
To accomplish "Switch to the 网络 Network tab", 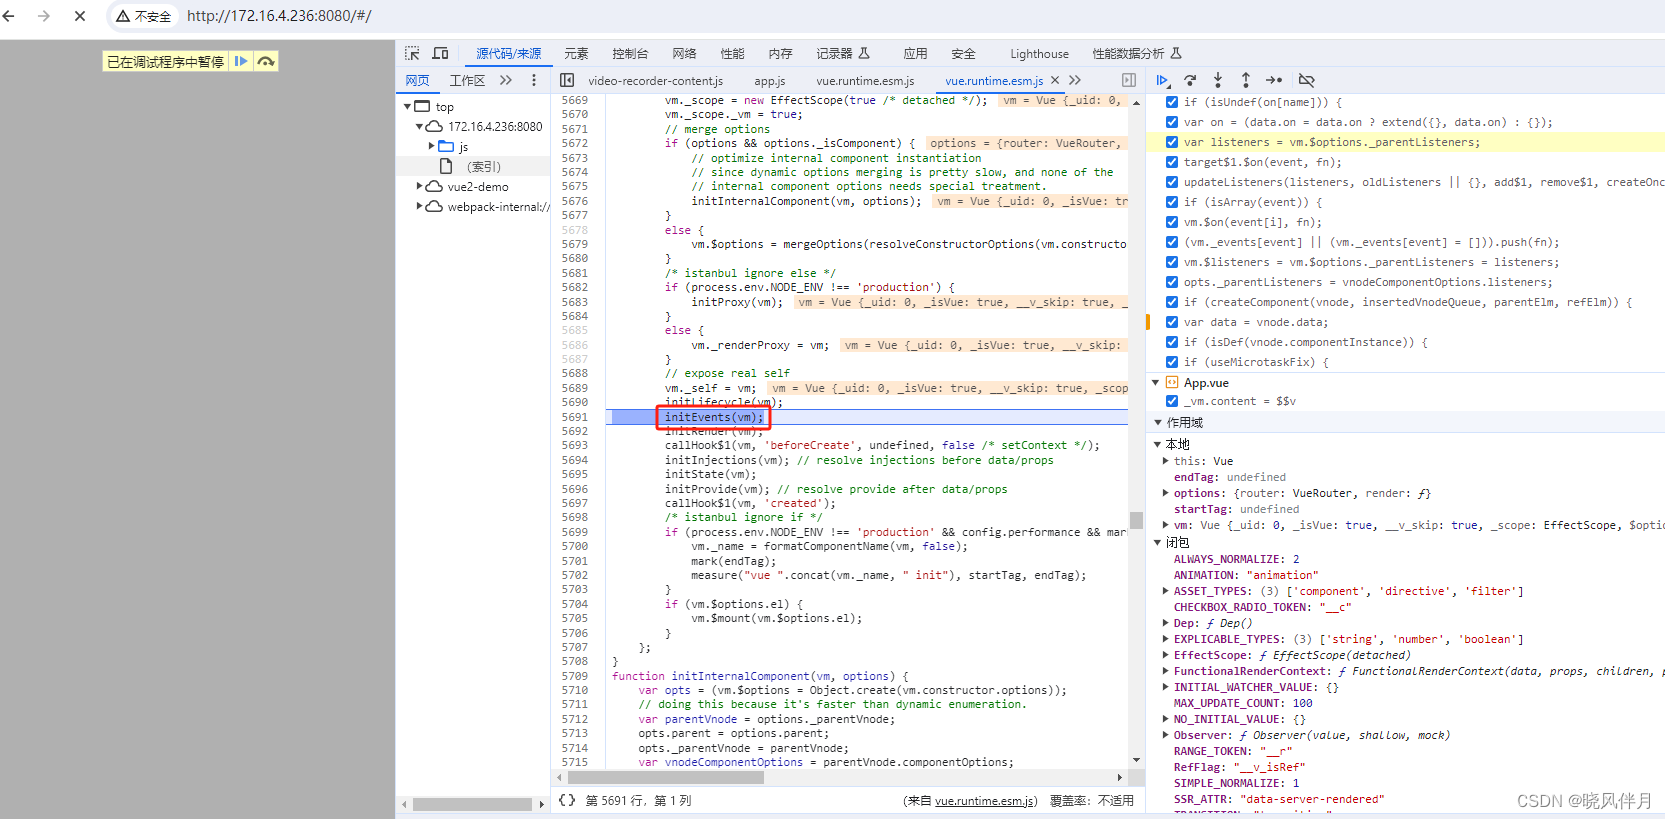I will [684, 54].
